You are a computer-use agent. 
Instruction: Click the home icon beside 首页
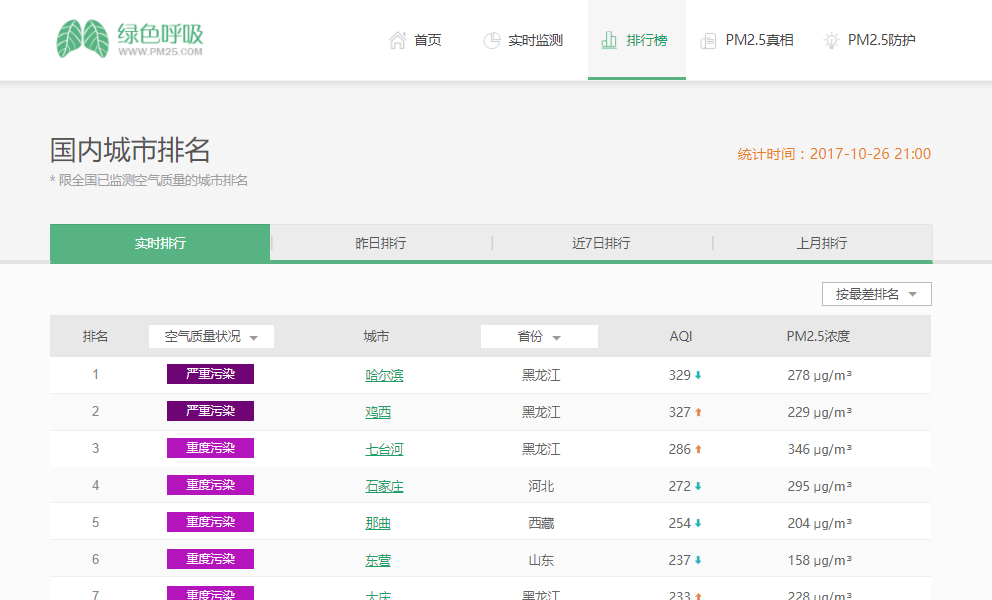[x=397, y=40]
